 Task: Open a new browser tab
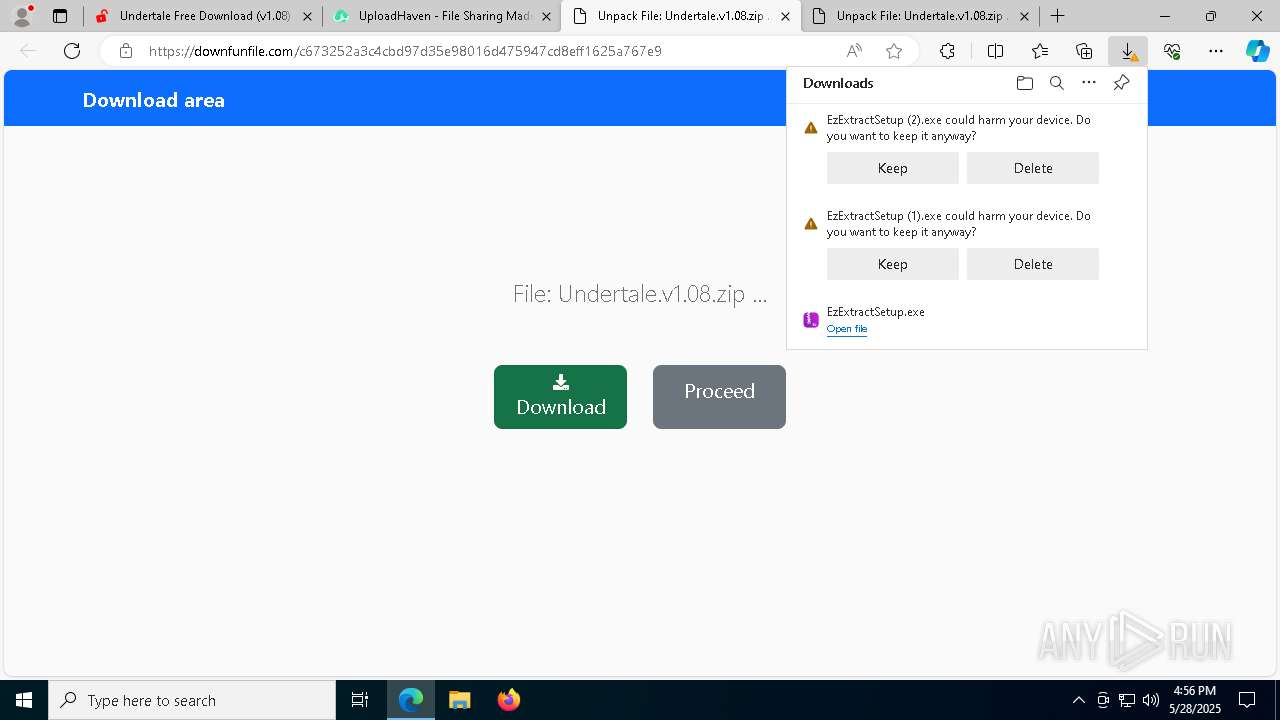click(1057, 16)
